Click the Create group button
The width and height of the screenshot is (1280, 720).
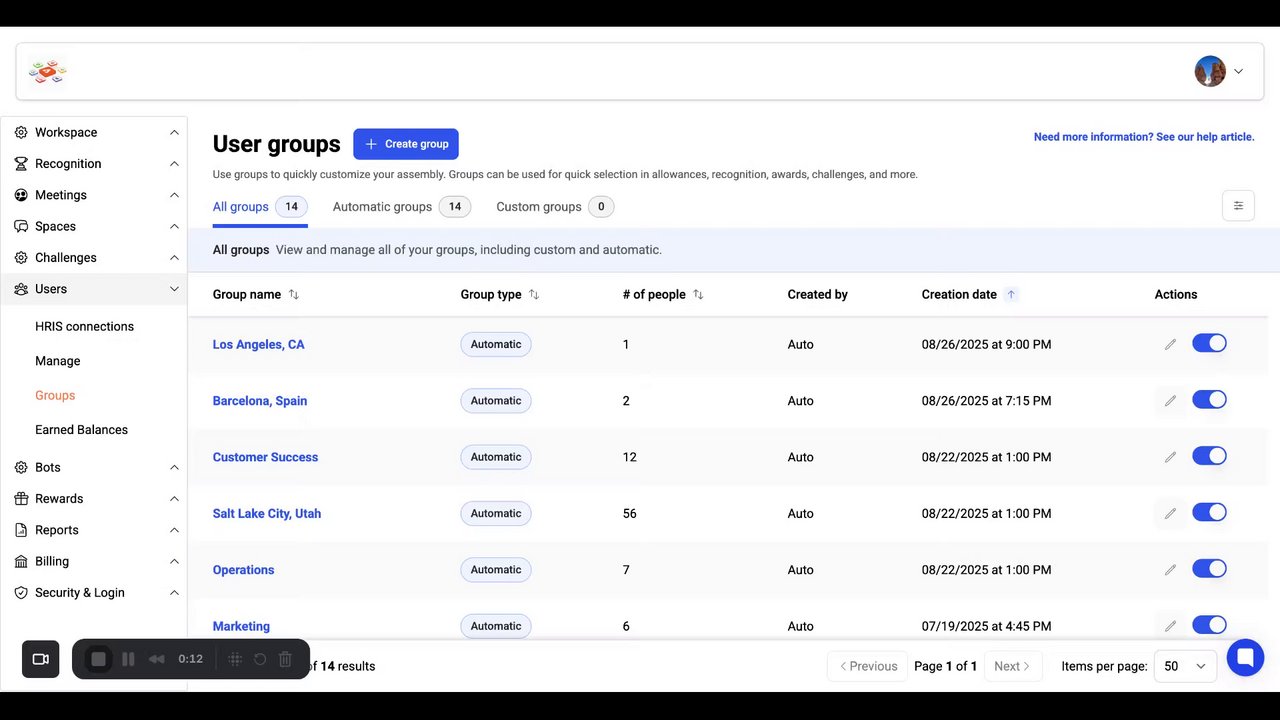pos(406,144)
